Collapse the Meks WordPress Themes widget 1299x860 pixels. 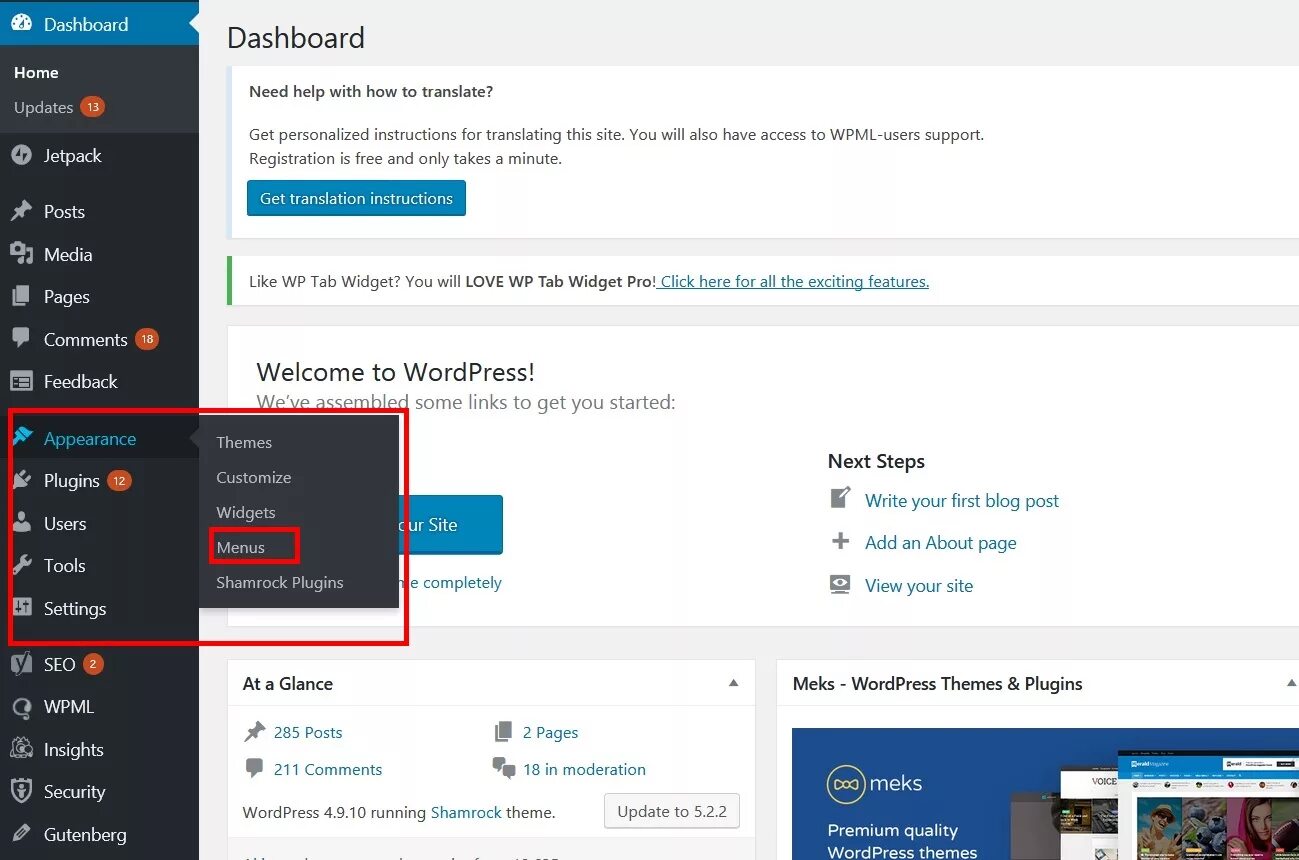click(1291, 683)
